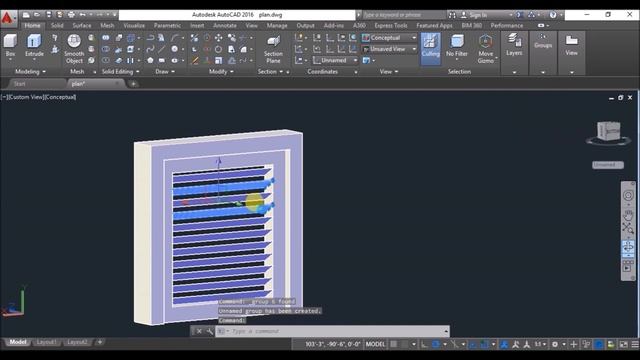640x360 pixels.
Task: Activate the Smooth Object tool
Action: click(x=74, y=49)
